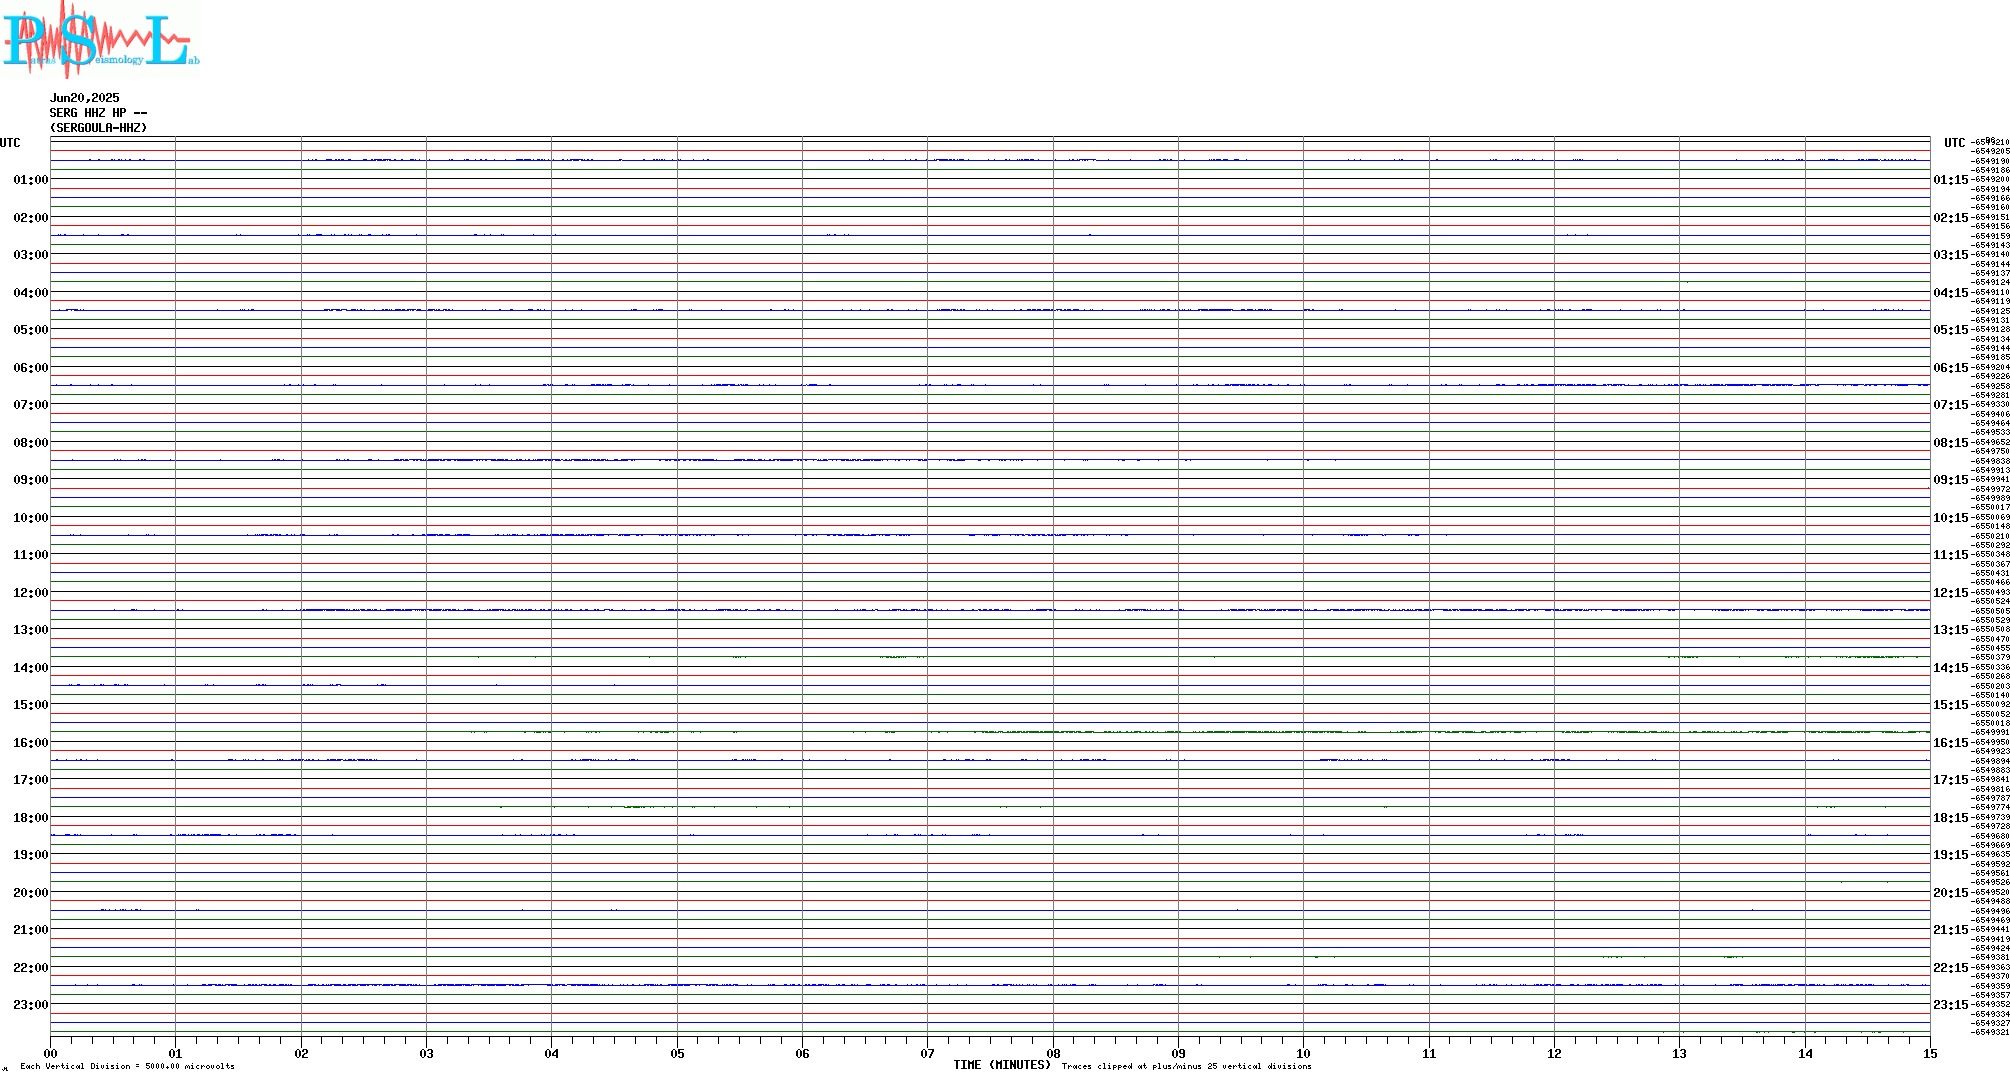Viewport: 2010px width, 1080px height.
Task: Click the "Each Vertical Division = 5000.00 microvolts" note
Action: [127, 1066]
